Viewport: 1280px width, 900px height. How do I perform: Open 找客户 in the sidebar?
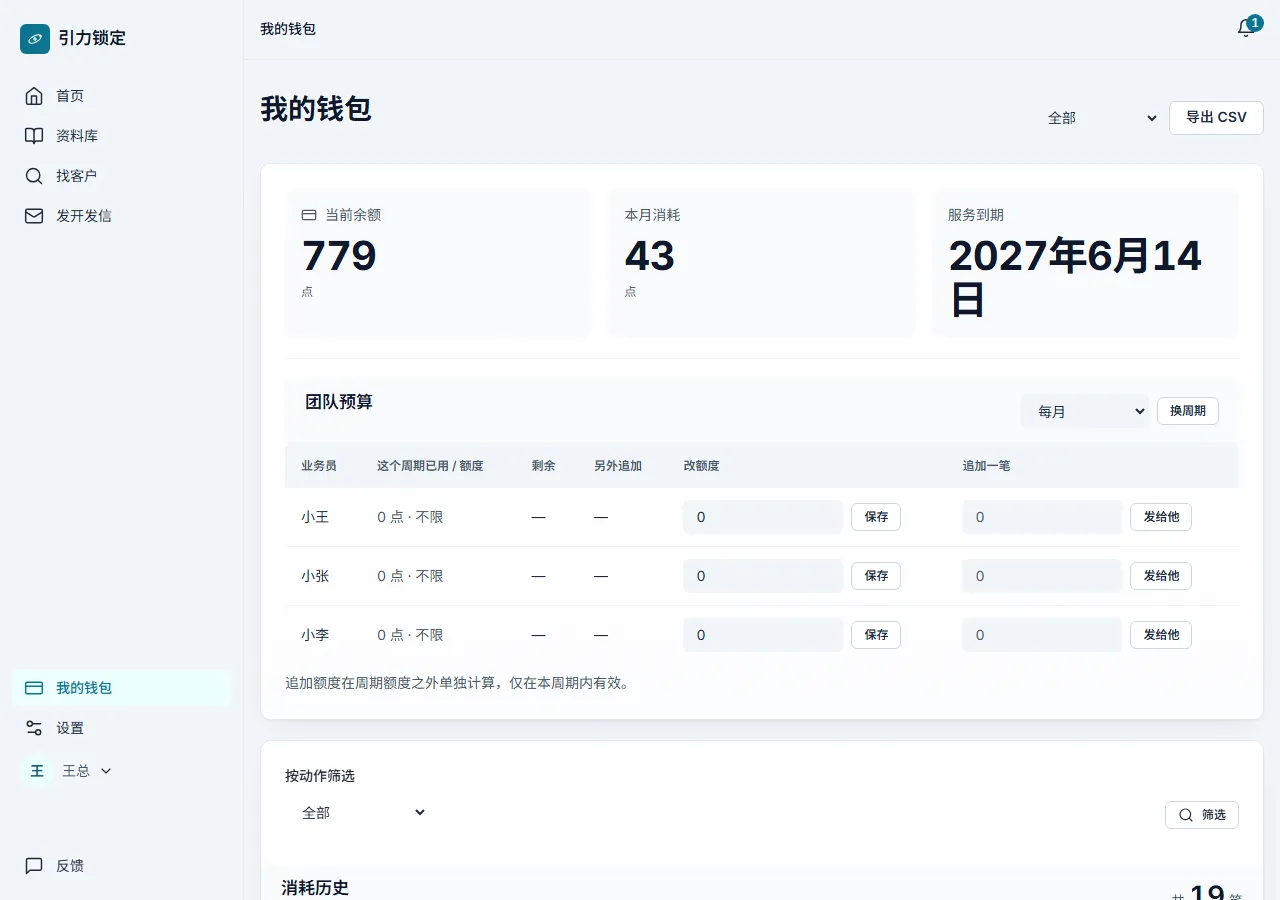pyautogui.click(x=122, y=176)
